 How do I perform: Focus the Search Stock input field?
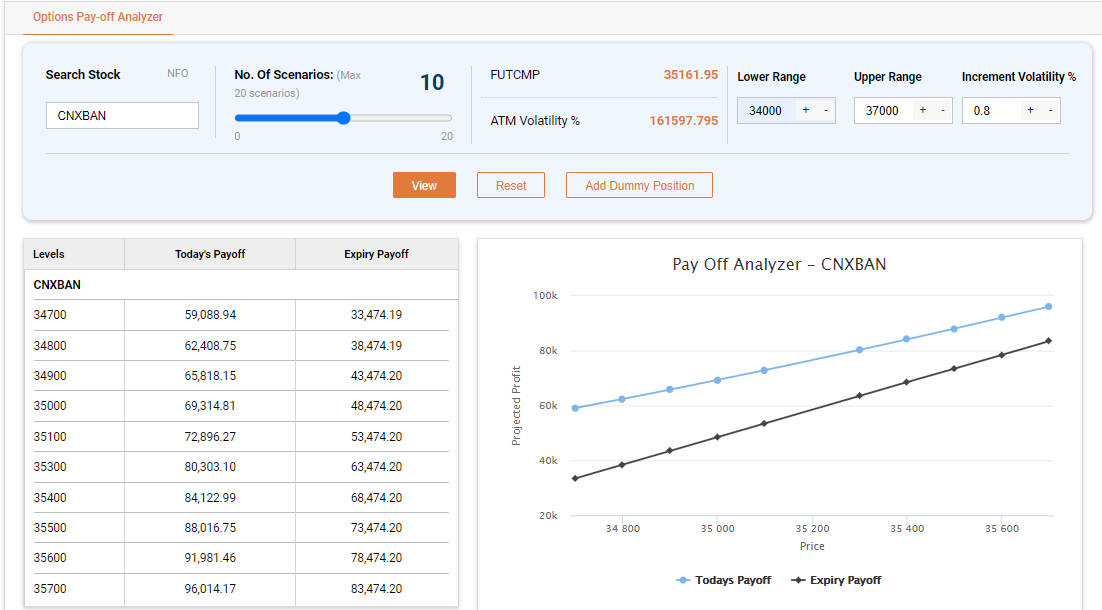122,115
